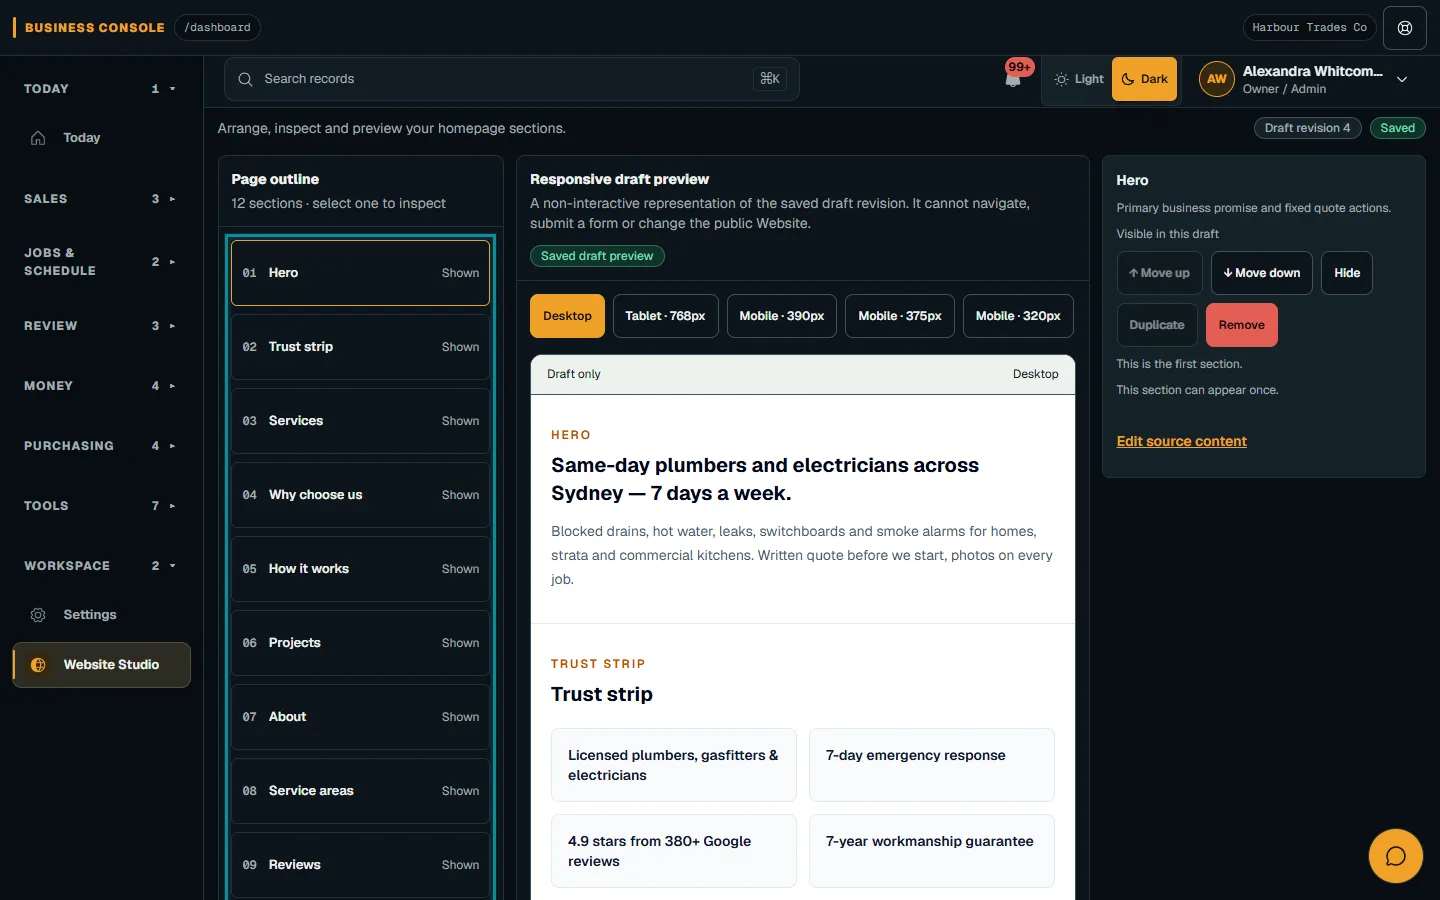
Task: Select the 09 Reviews outline row
Action: tap(360, 865)
